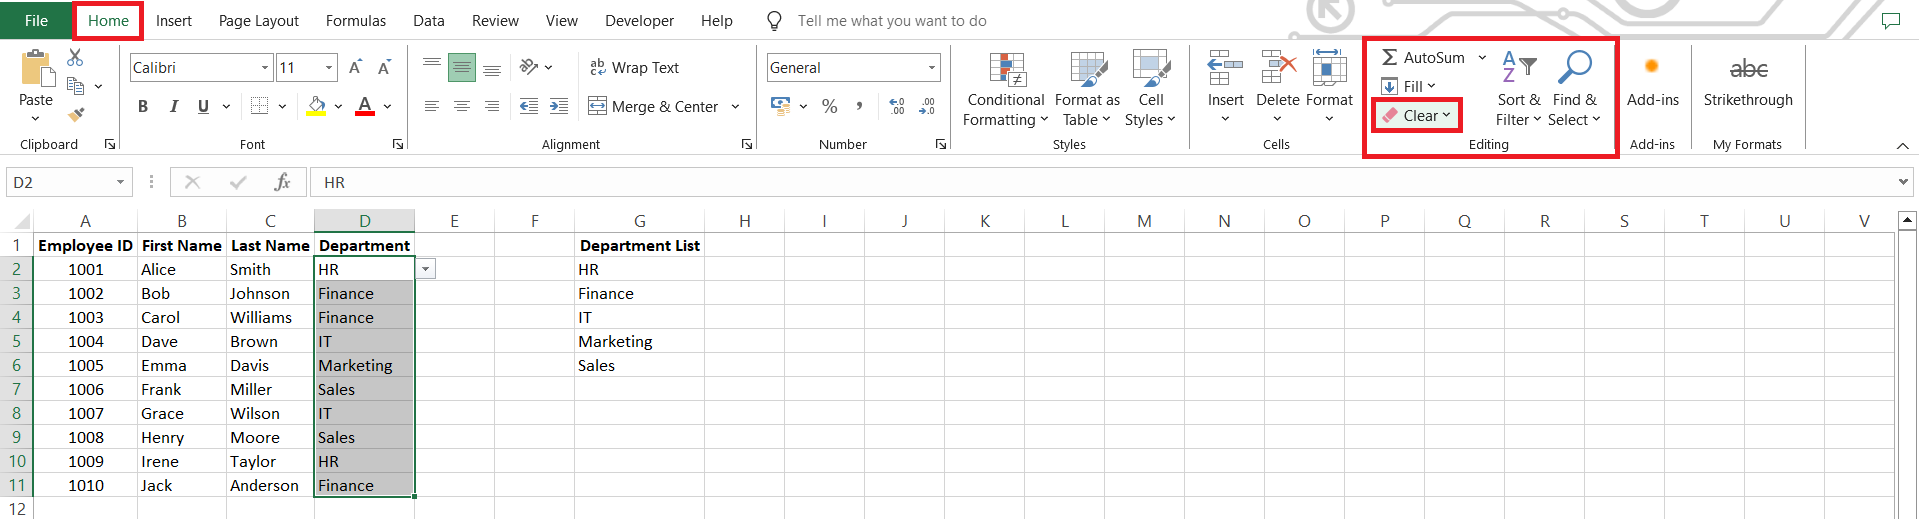This screenshot has width=1919, height=519.
Task: Open Find & Select menu
Action: click(1574, 89)
